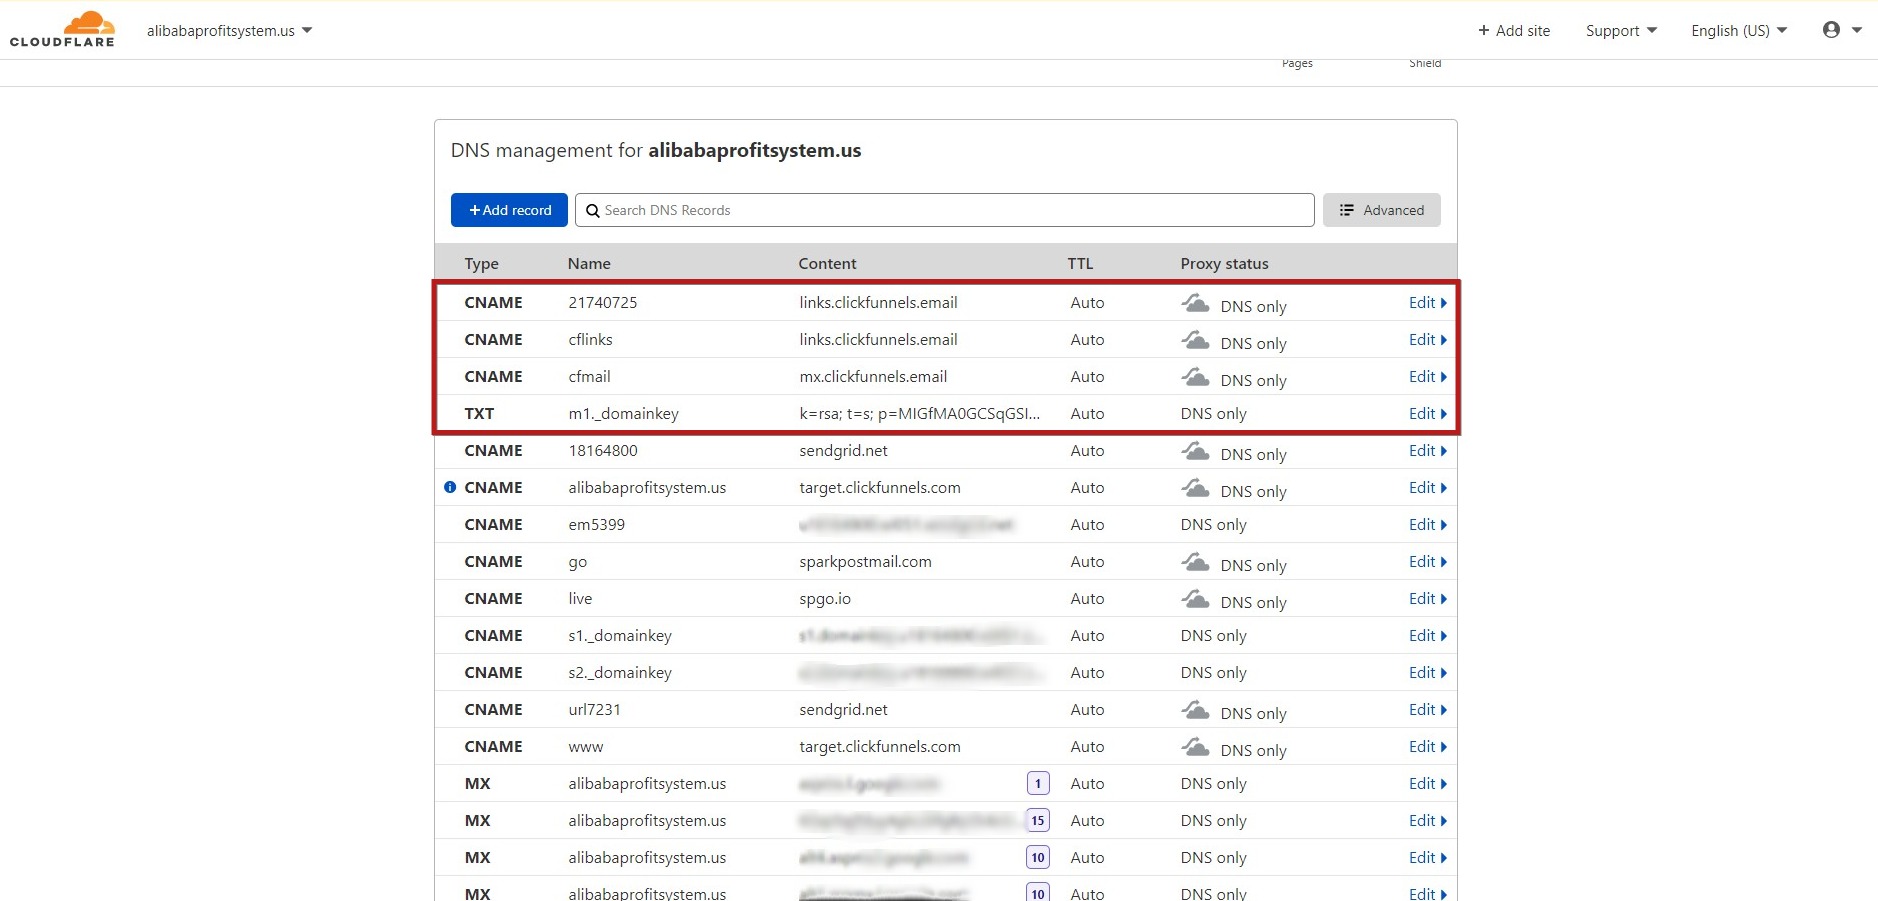Viewport: 1878px width, 901px height.
Task: Click priority badge 15 on MX record
Action: (1038, 821)
